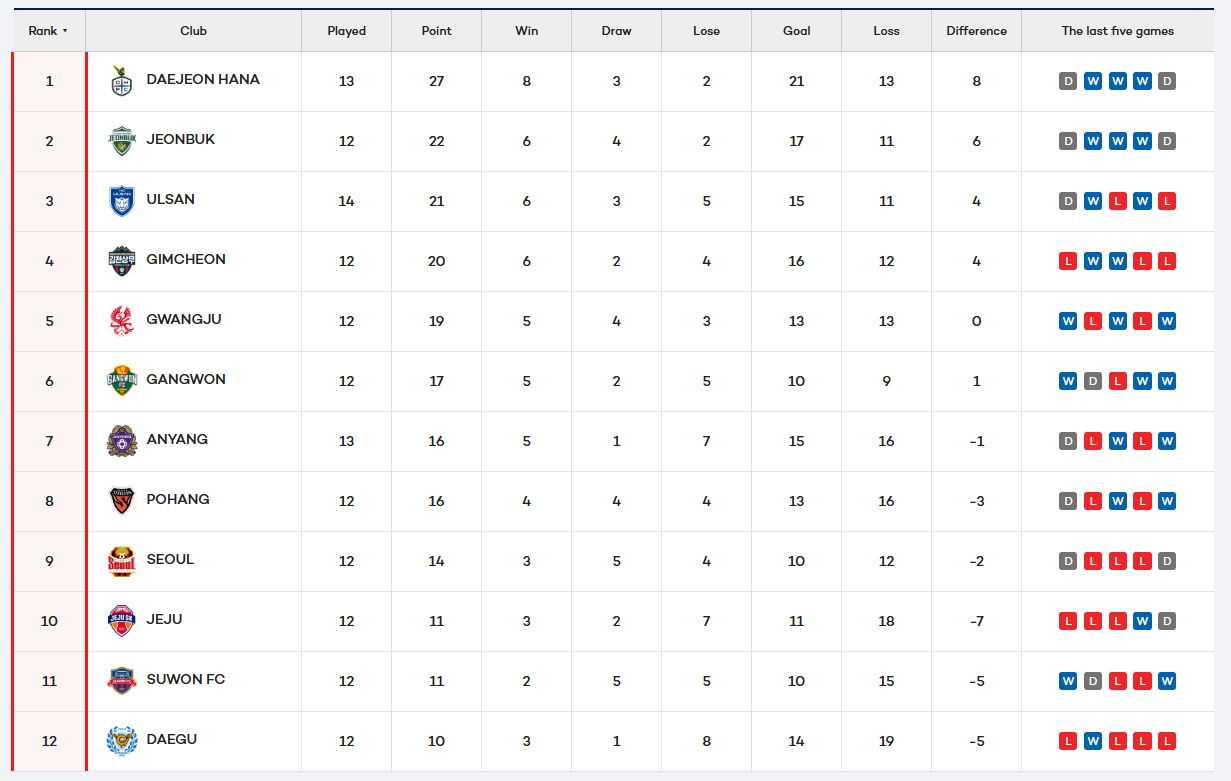This screenshot has height=781, width=1231.
Task: Click Gwangju's first blue W result badge
Action: 1068,321
